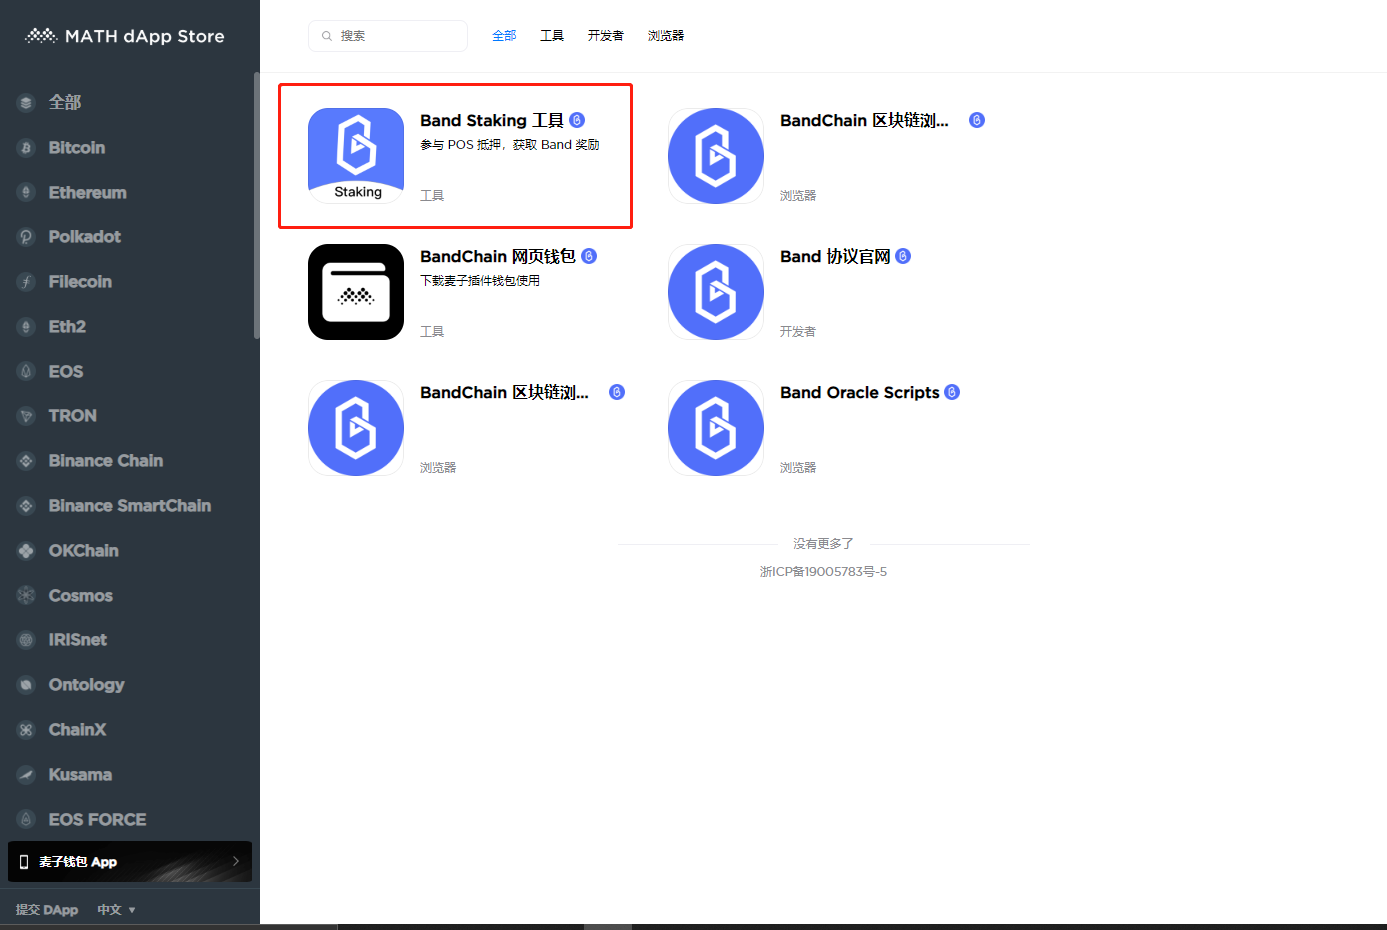This screenshot has width=1387, height=930.
Task: Select the Ontology icon in sidebar
Action: [x=27, y=685]
